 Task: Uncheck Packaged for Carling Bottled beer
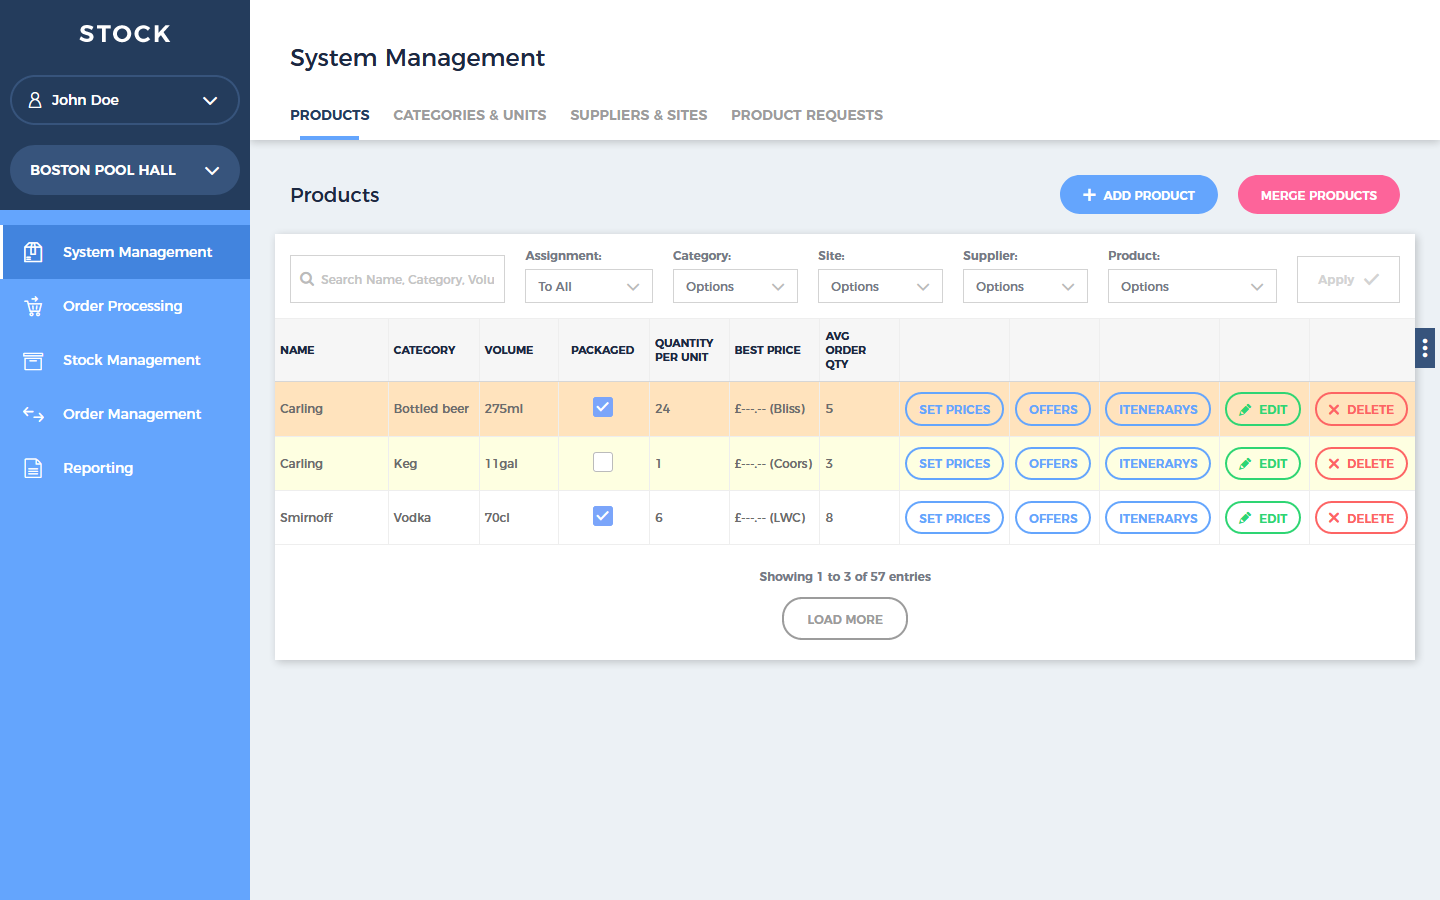[x=602, y=407]
